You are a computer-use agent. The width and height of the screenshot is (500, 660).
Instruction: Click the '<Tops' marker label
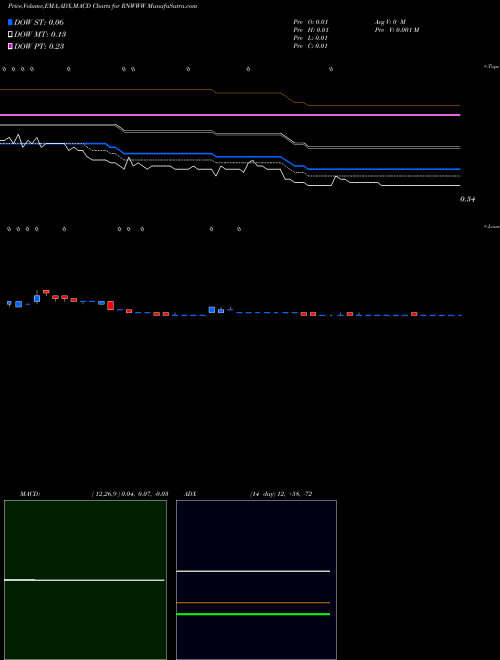[491, 67]
